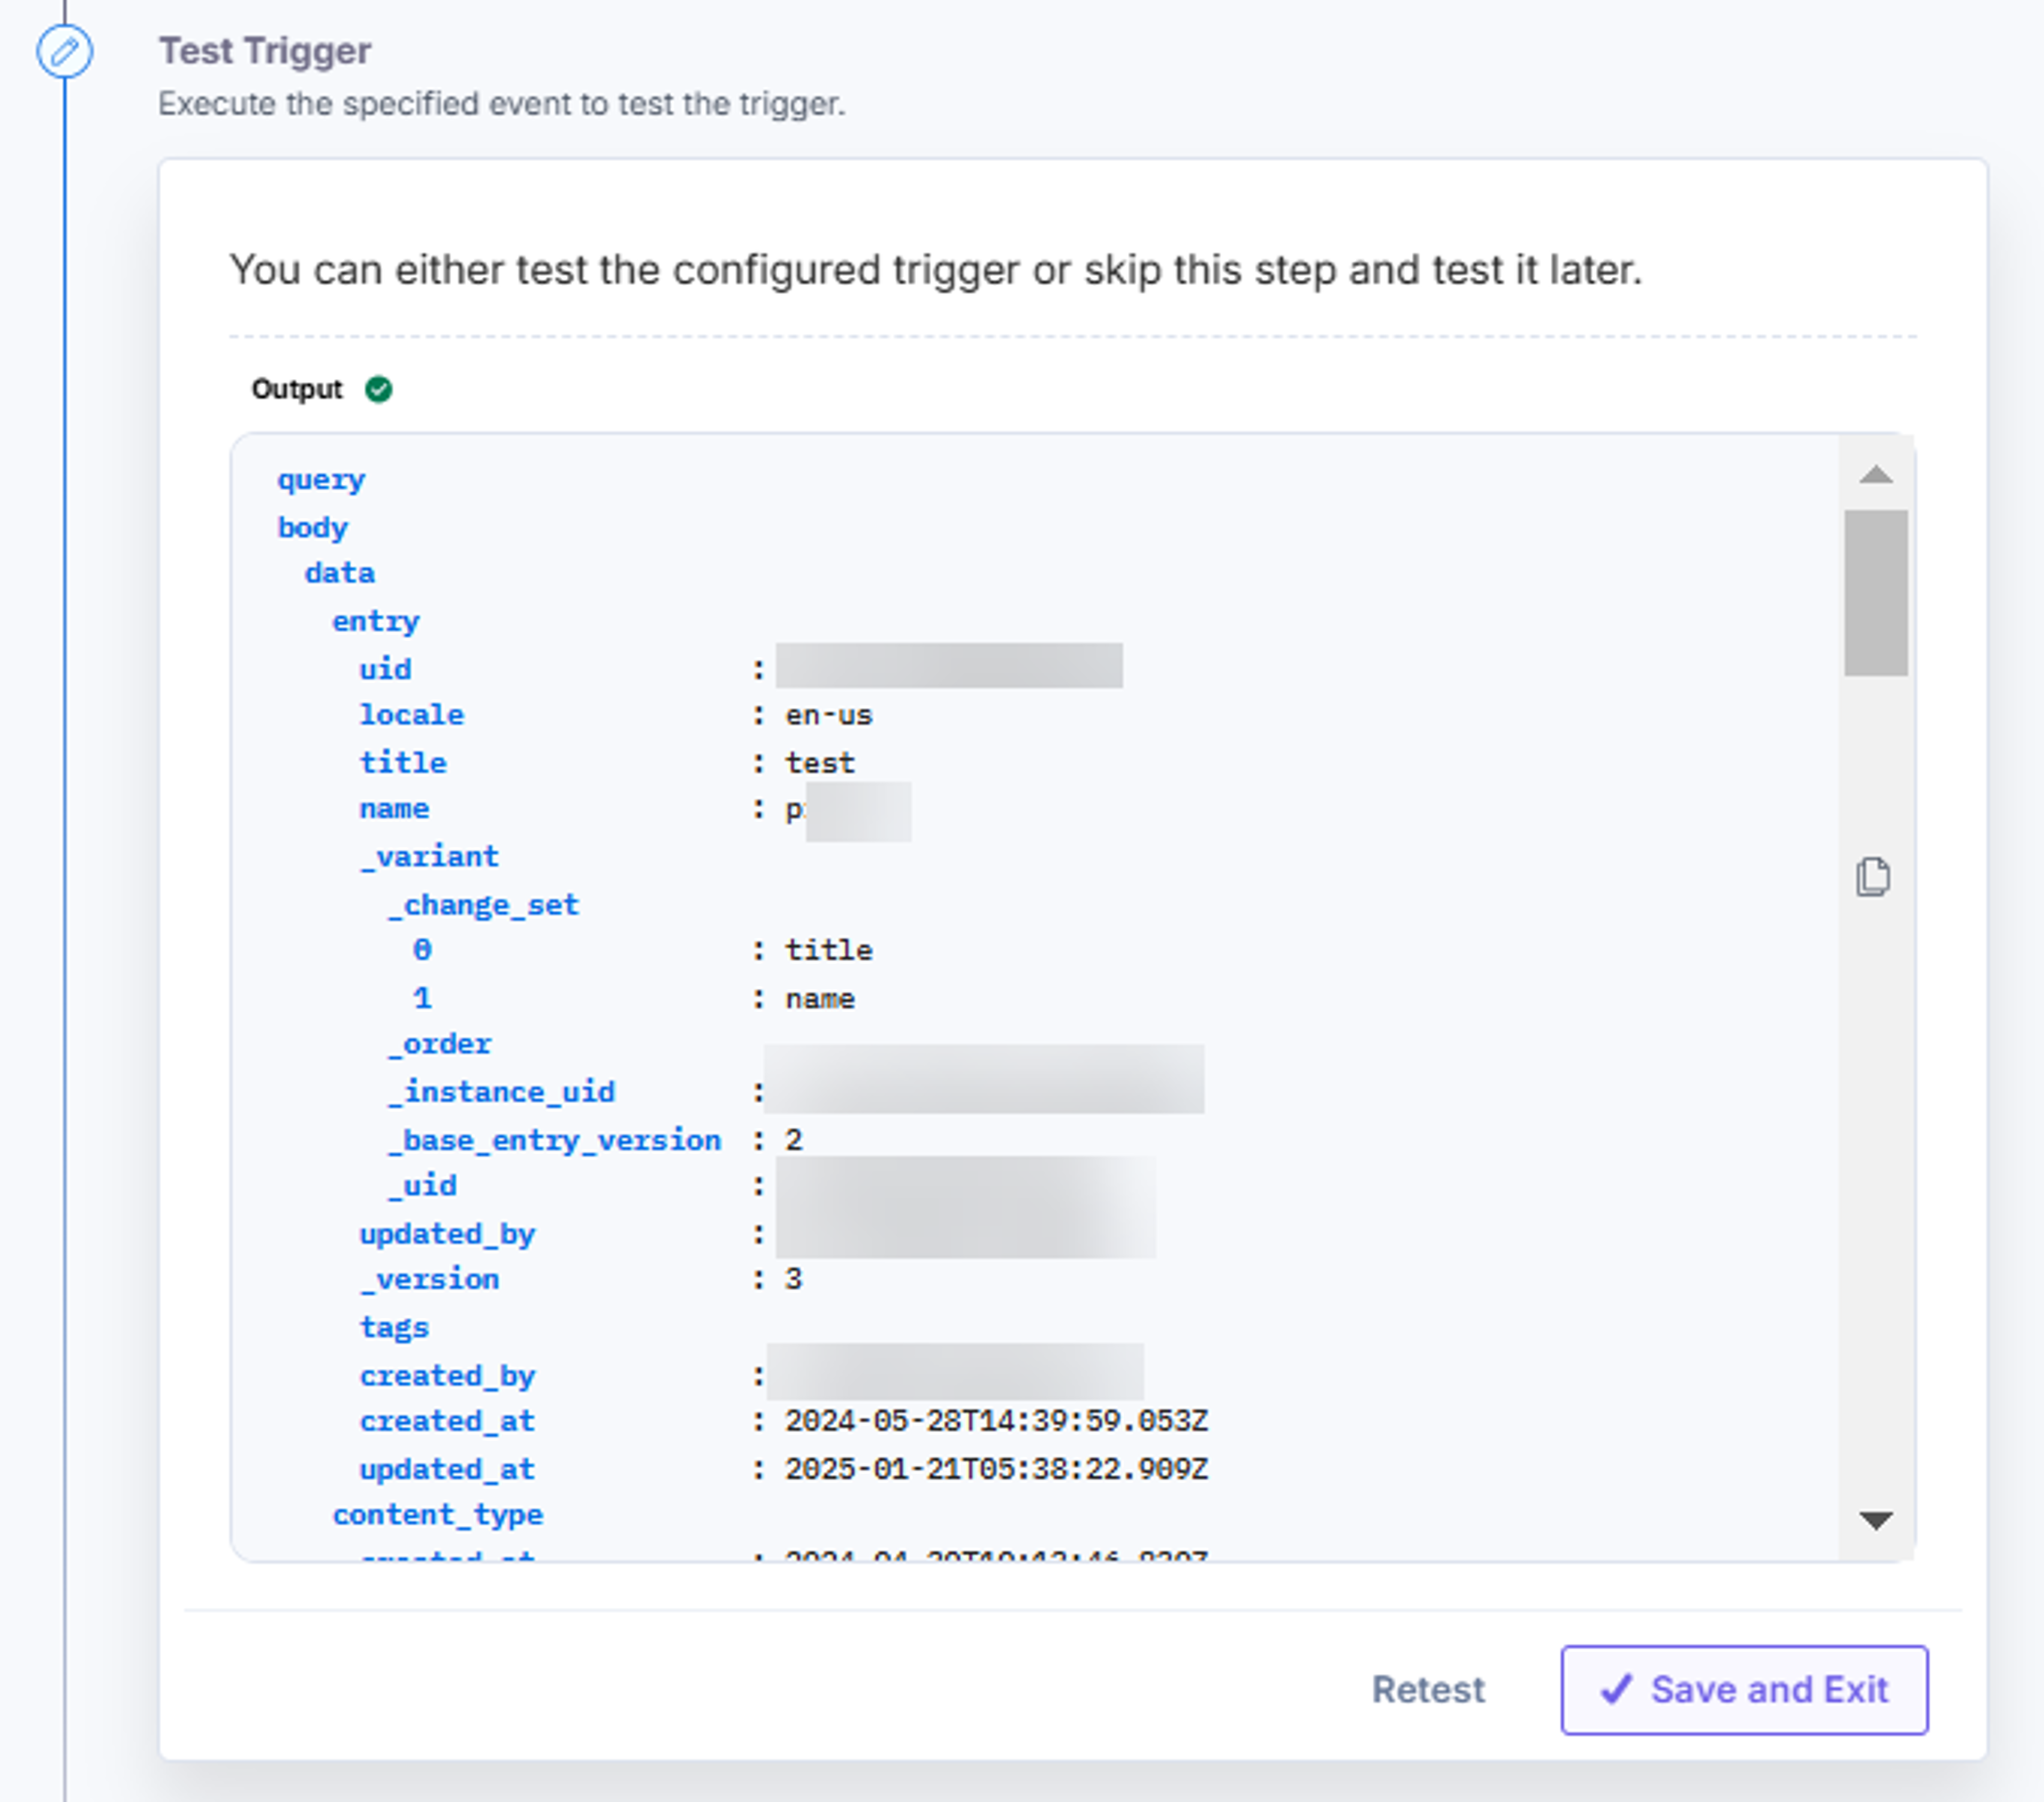
Task: Click the '_version' key
Action: click(429, 1280)
